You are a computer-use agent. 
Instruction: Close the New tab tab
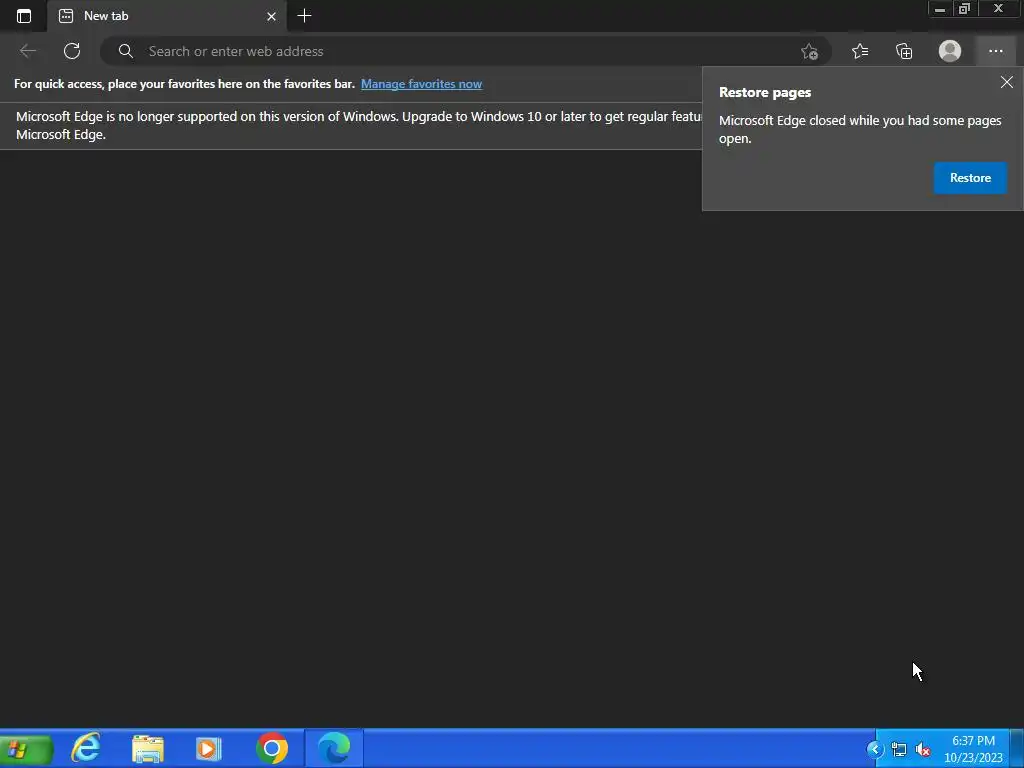271,16
